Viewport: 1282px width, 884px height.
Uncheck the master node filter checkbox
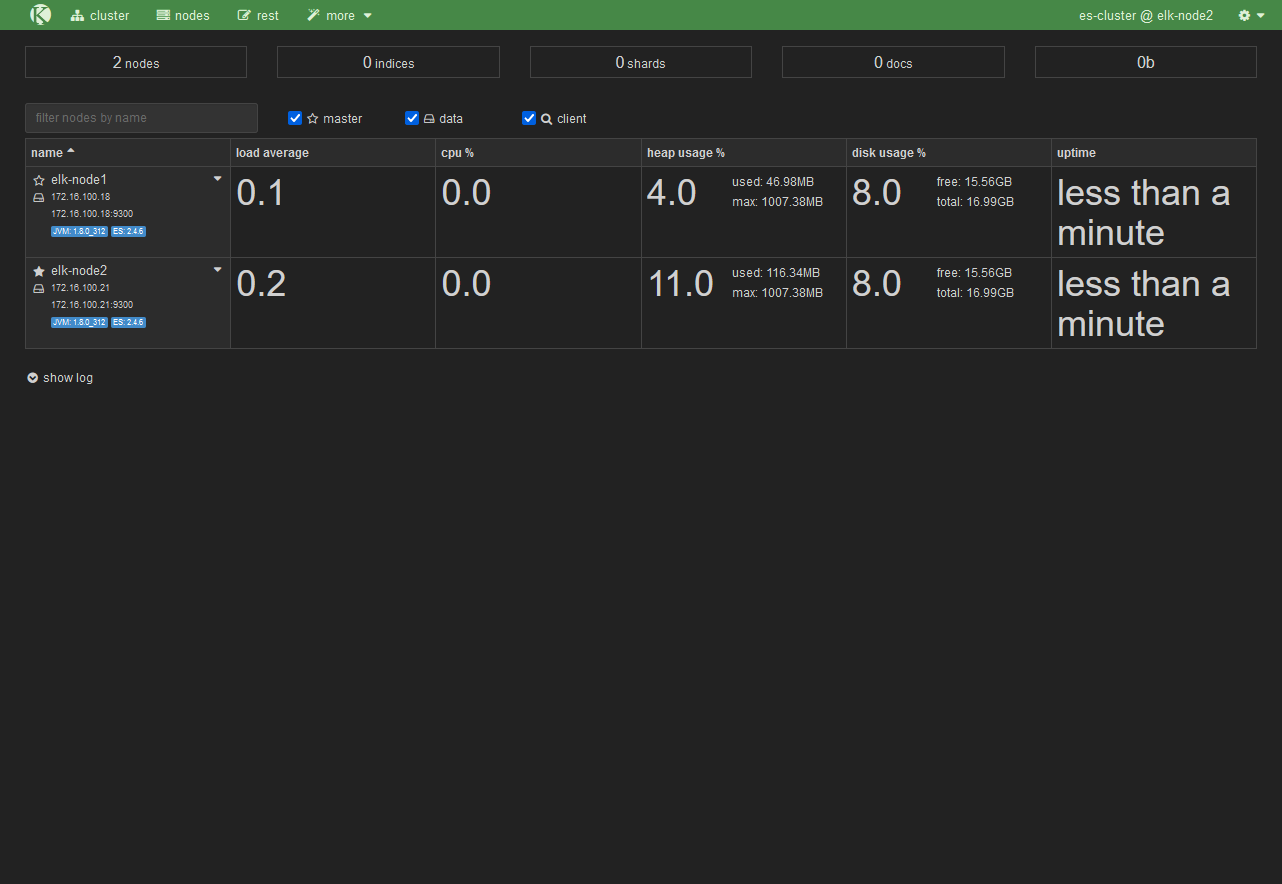295,118
